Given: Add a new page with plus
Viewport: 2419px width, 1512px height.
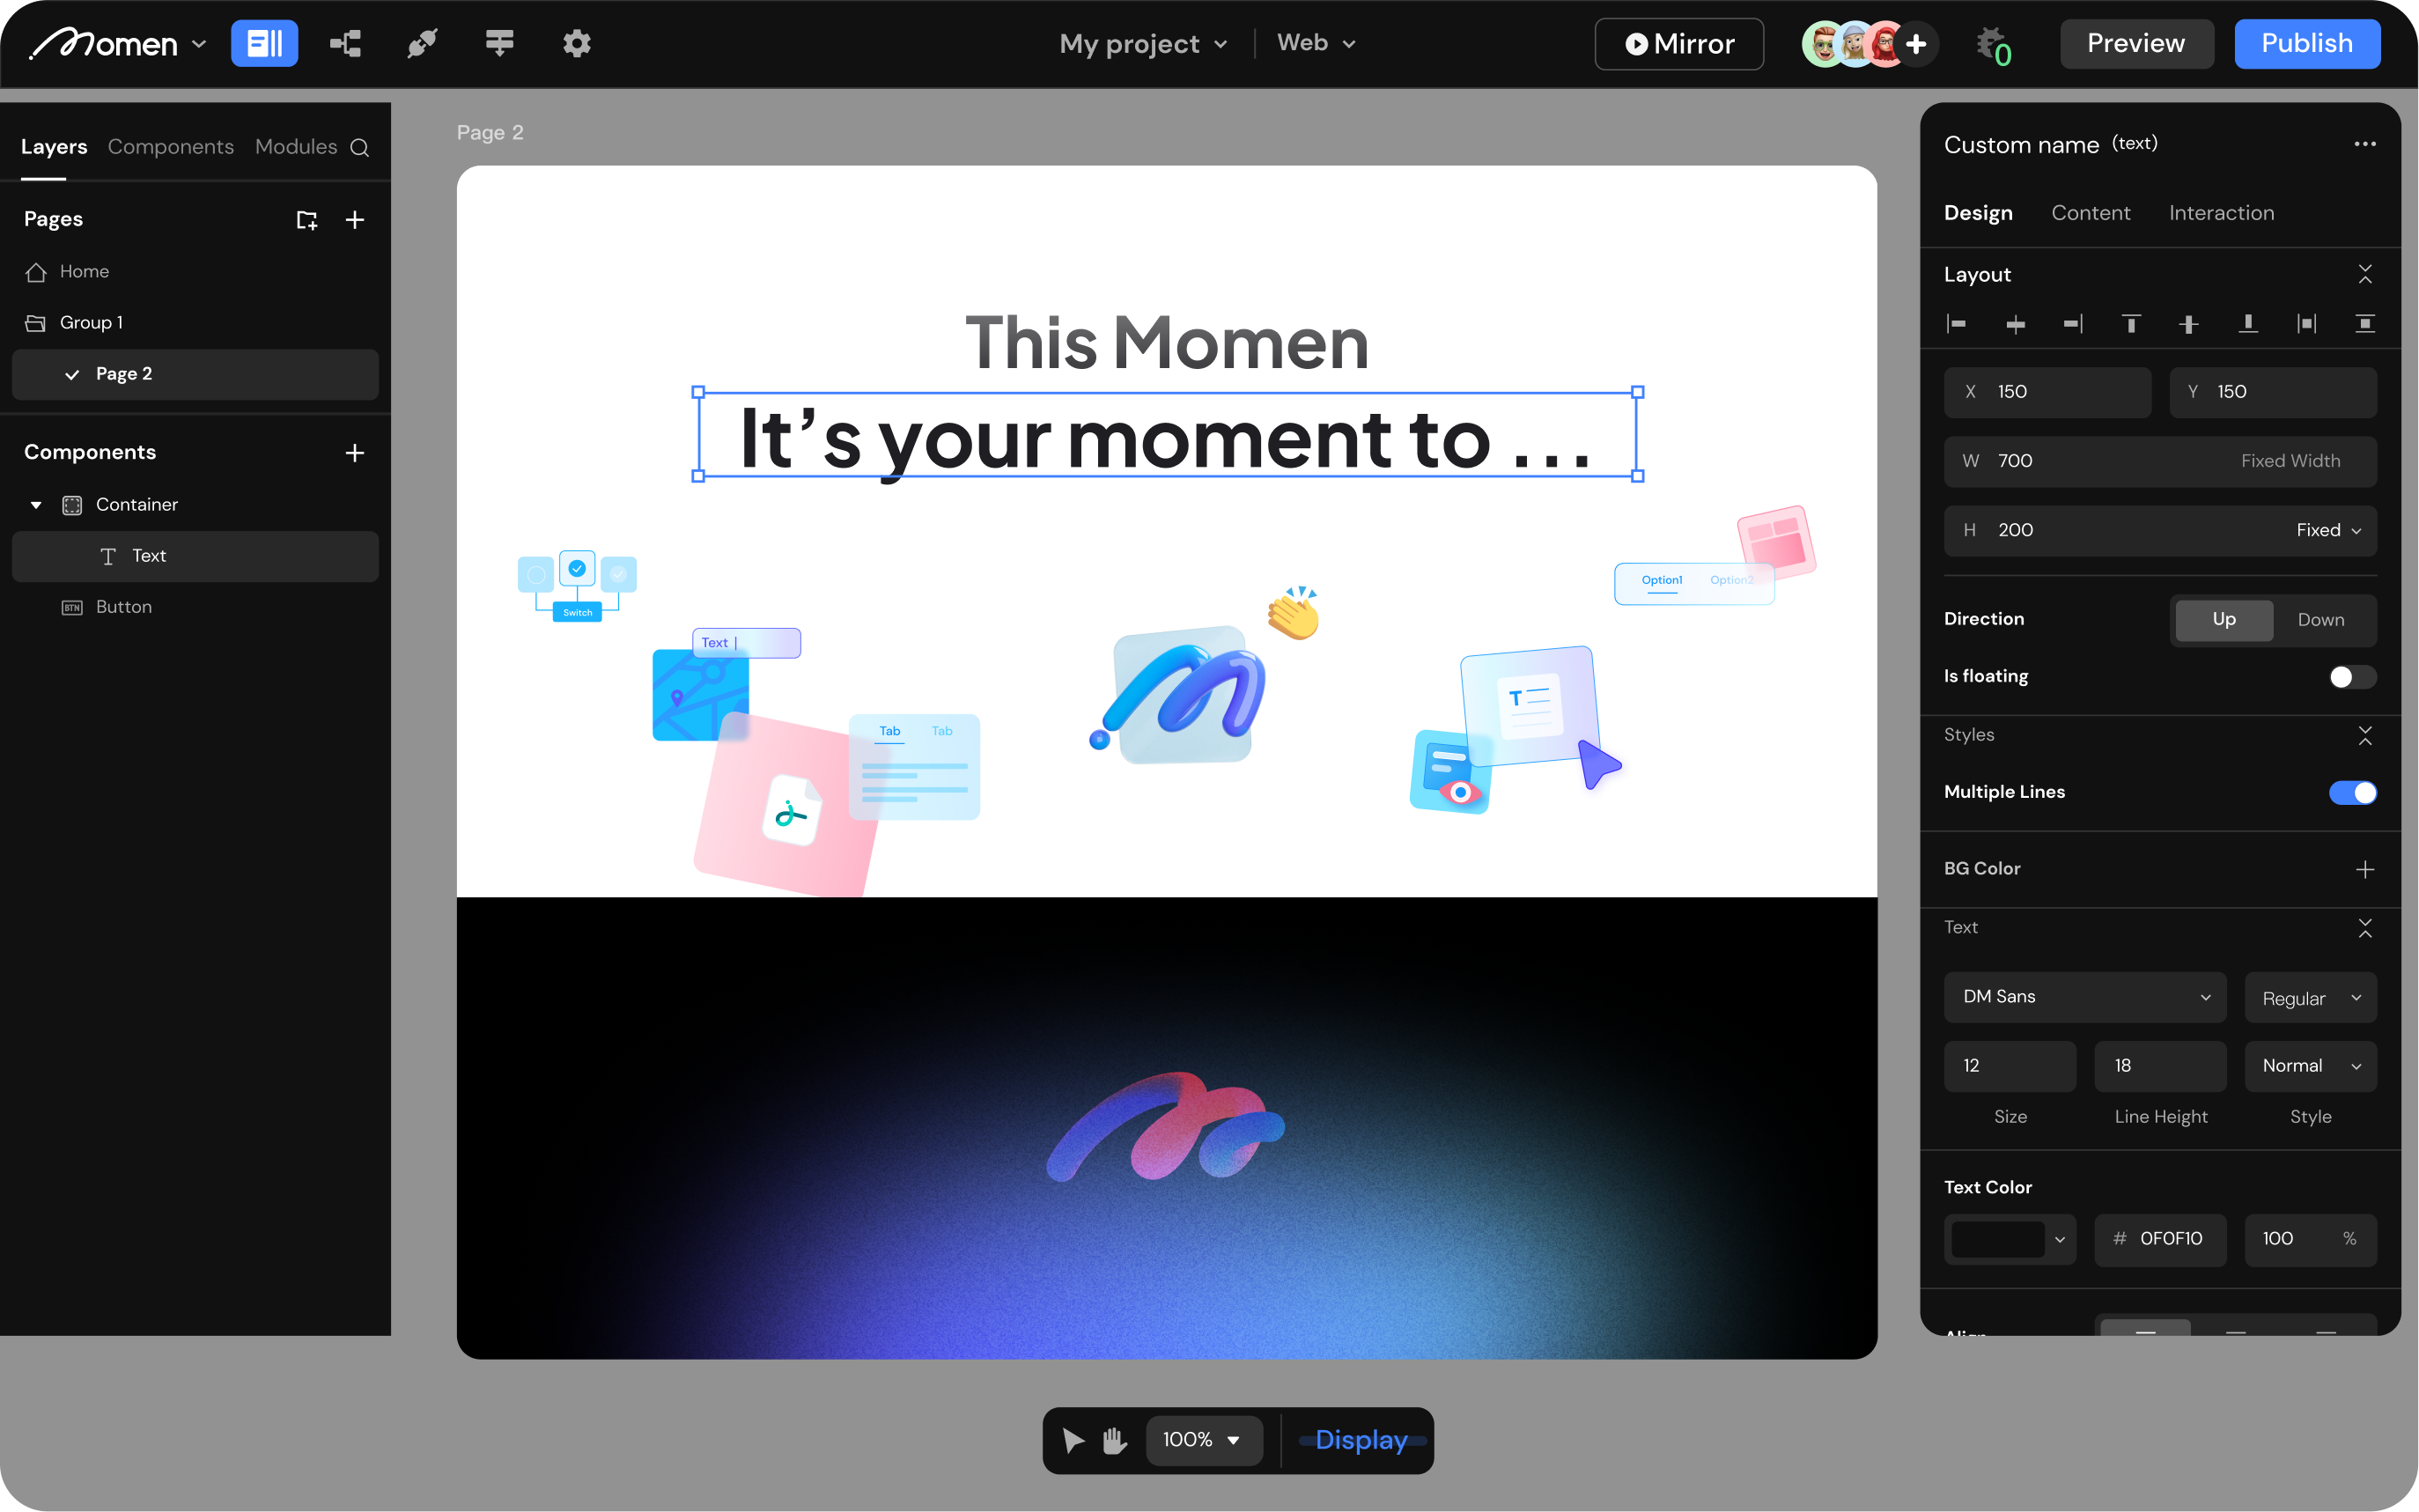Looking at the screenshot, I should [x=355, y=220].
